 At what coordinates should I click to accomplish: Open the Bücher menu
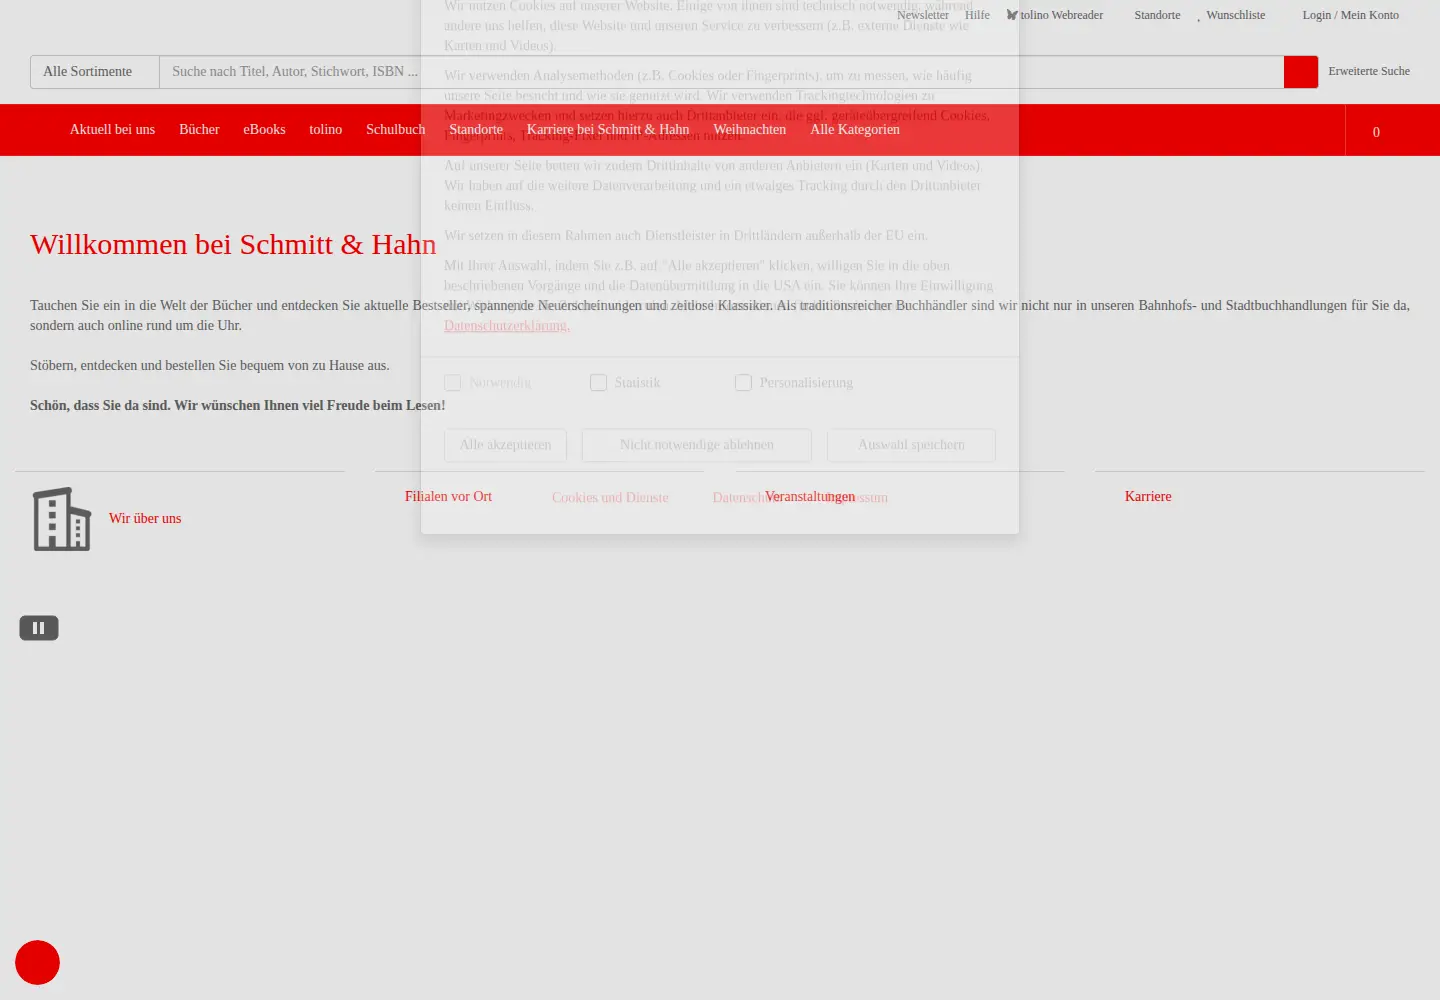(199, 130)
